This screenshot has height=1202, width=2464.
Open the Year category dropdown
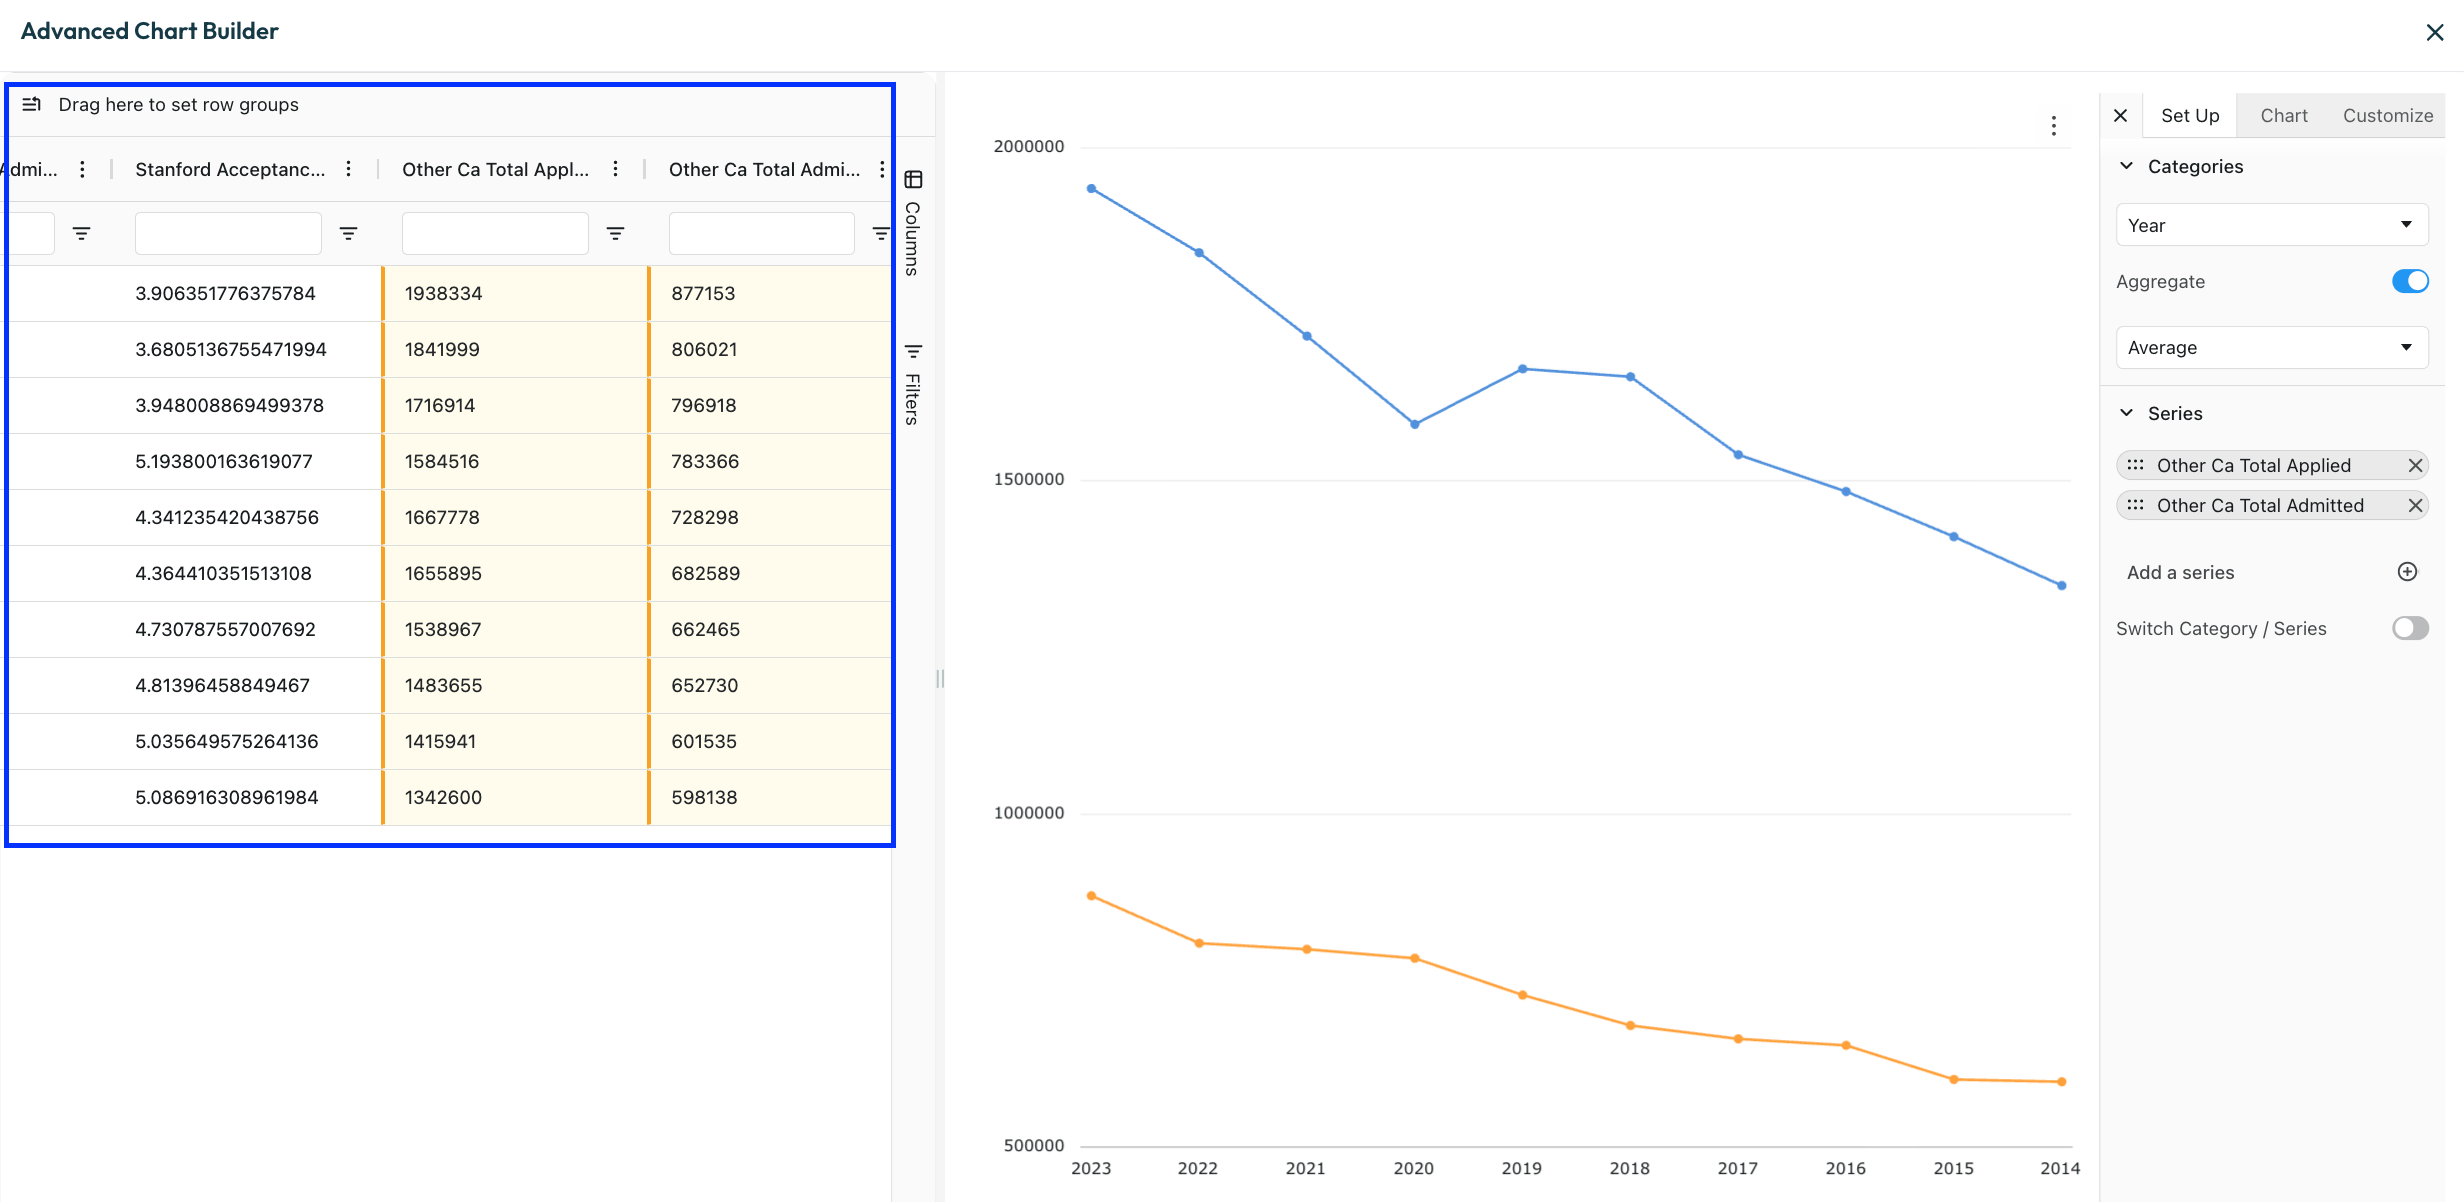click(x=2271, y=225)
